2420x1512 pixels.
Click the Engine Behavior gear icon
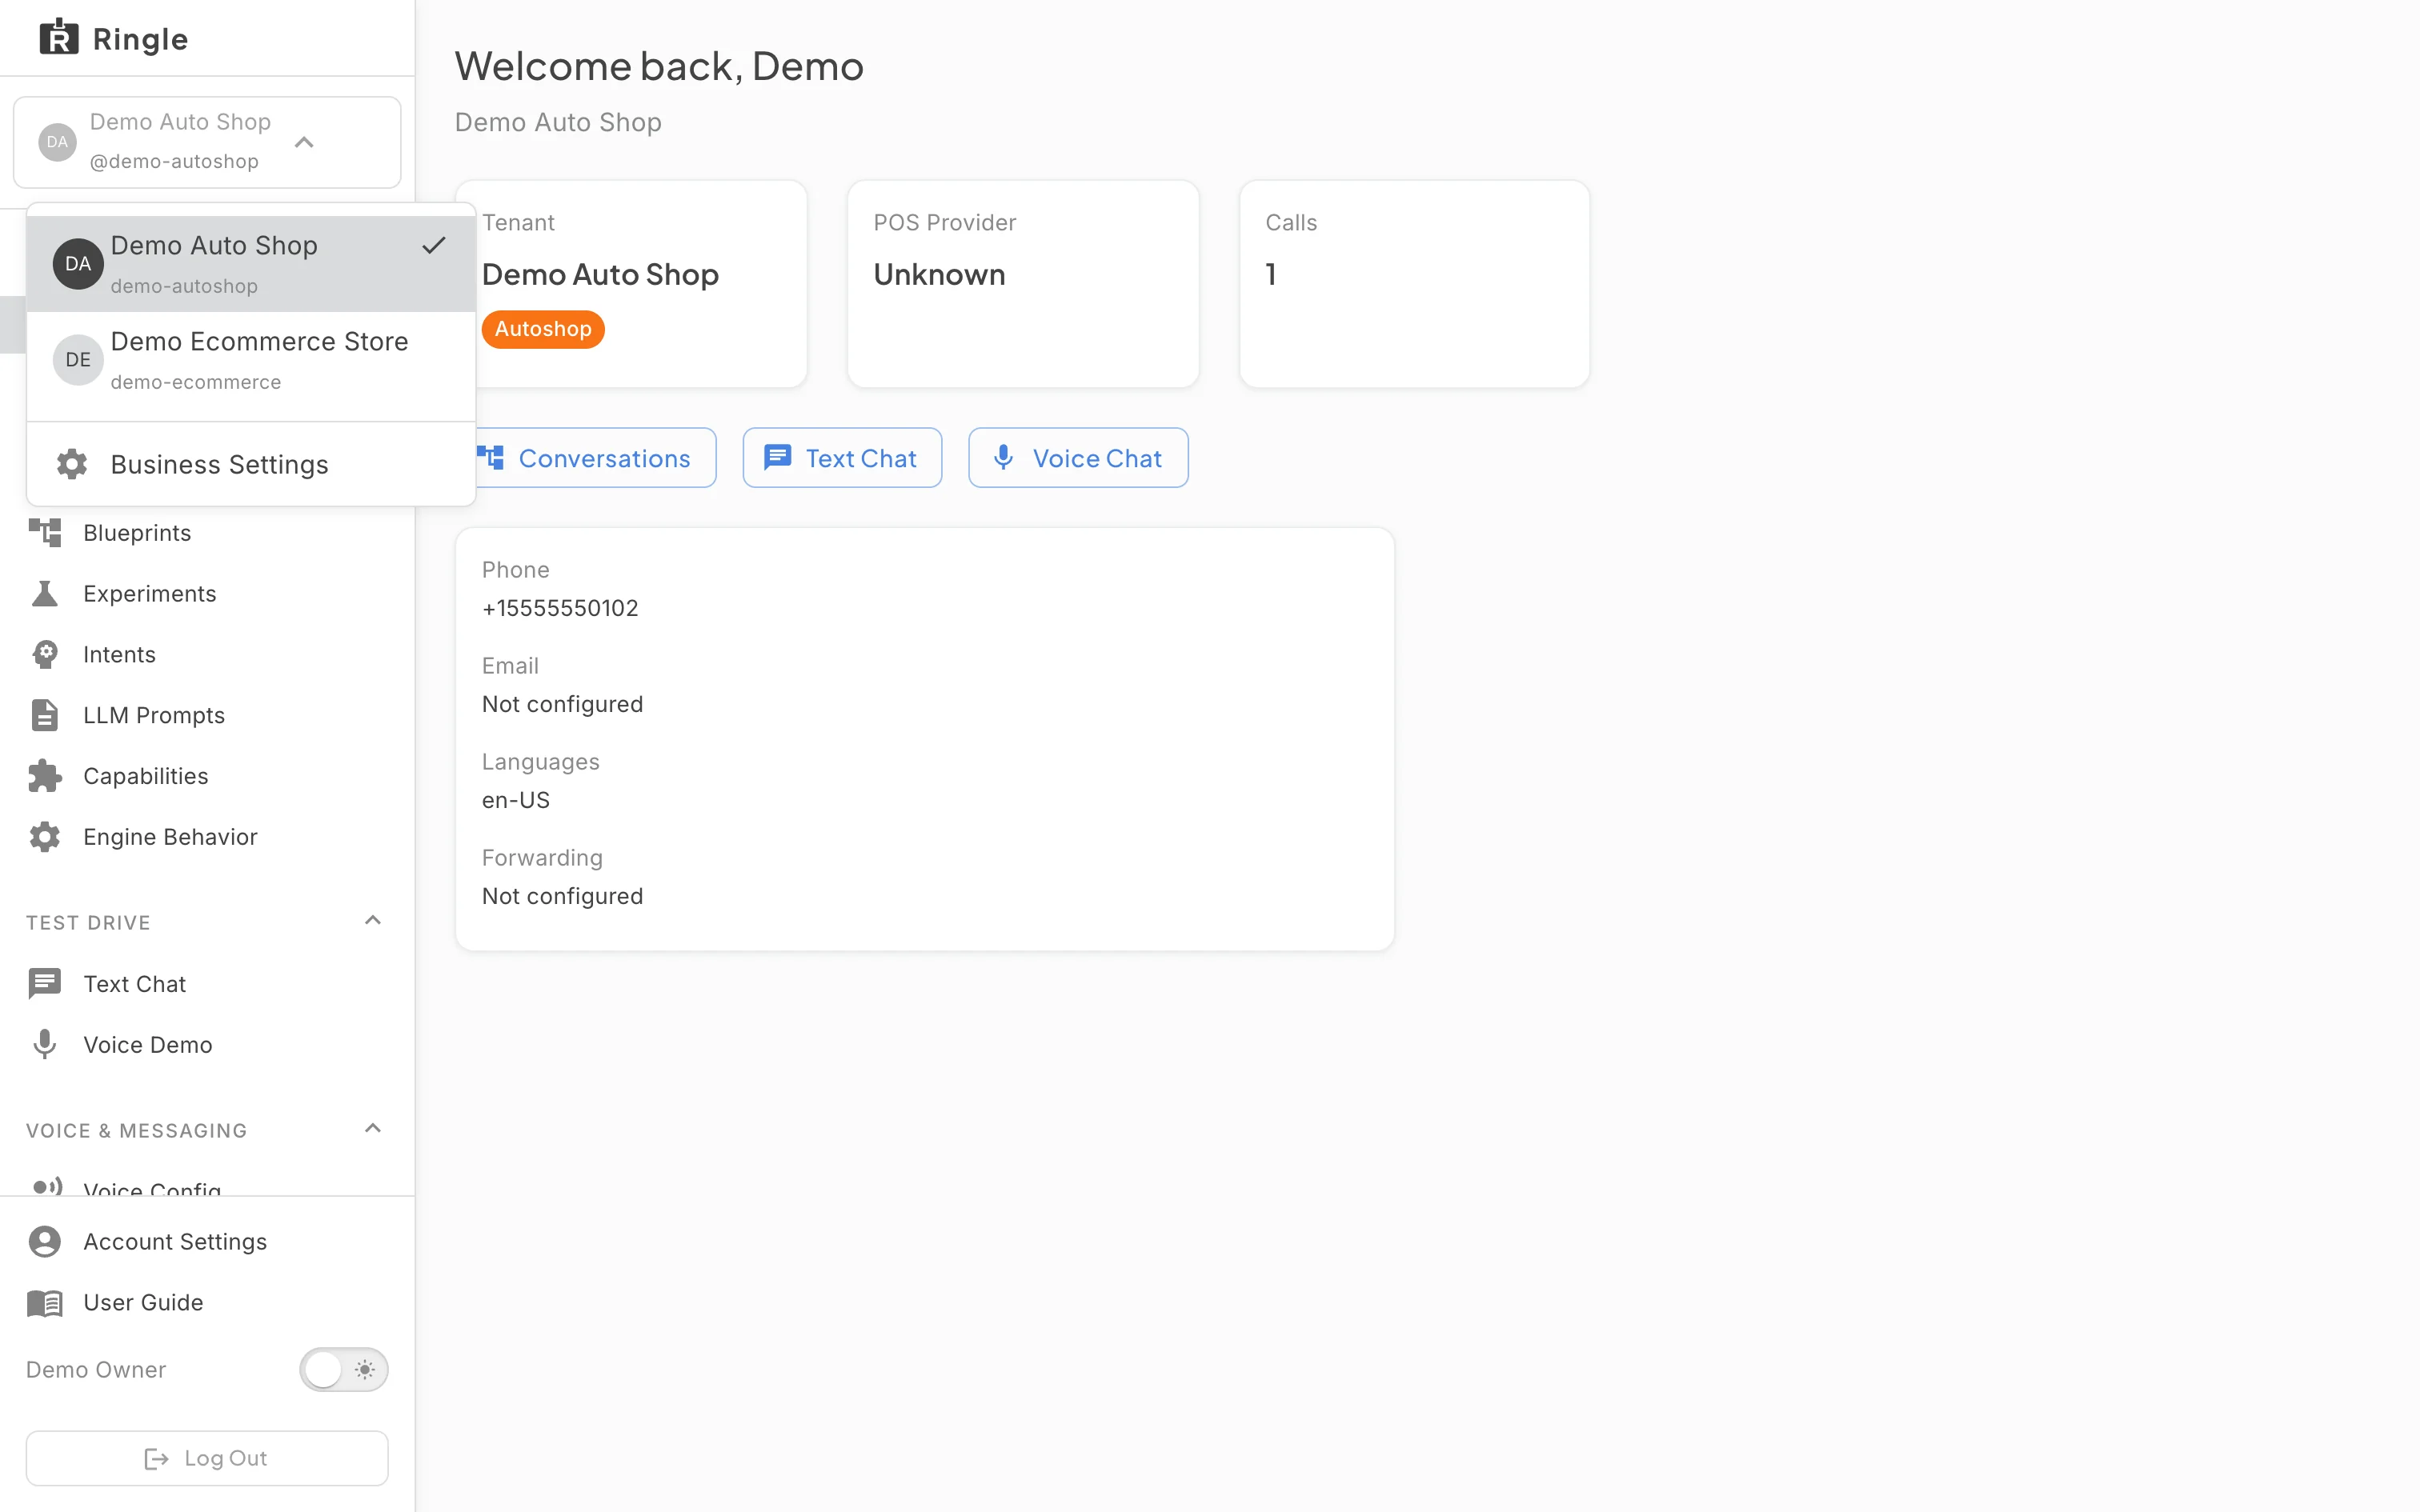pyautogui.click(x=45, y=837)
